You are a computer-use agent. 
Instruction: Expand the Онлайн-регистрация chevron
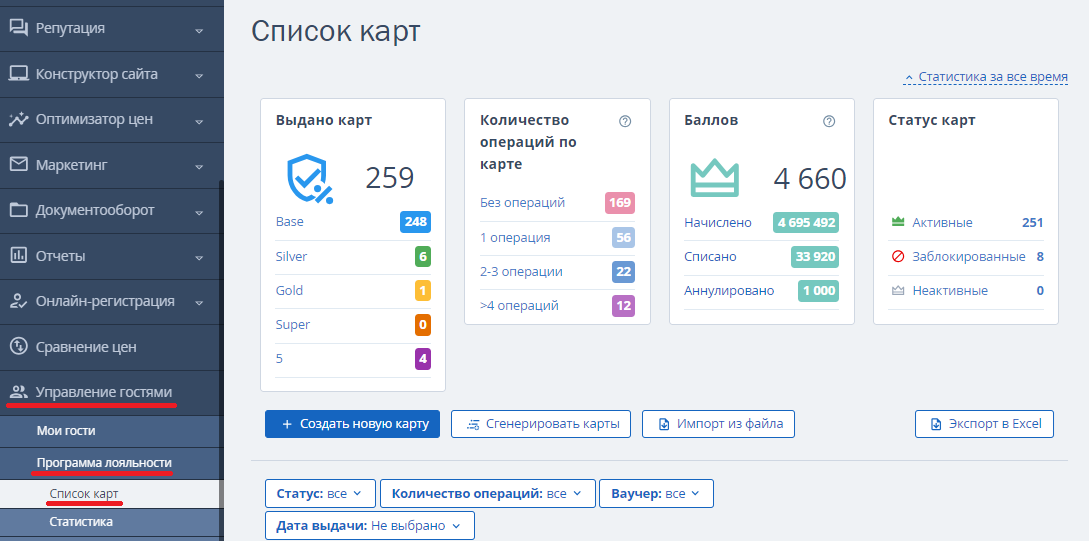[199, 303]
